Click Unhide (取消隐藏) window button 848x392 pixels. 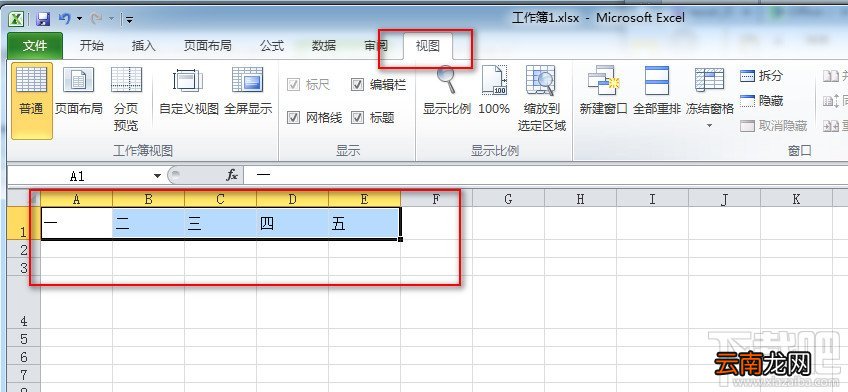coord(773,126)
